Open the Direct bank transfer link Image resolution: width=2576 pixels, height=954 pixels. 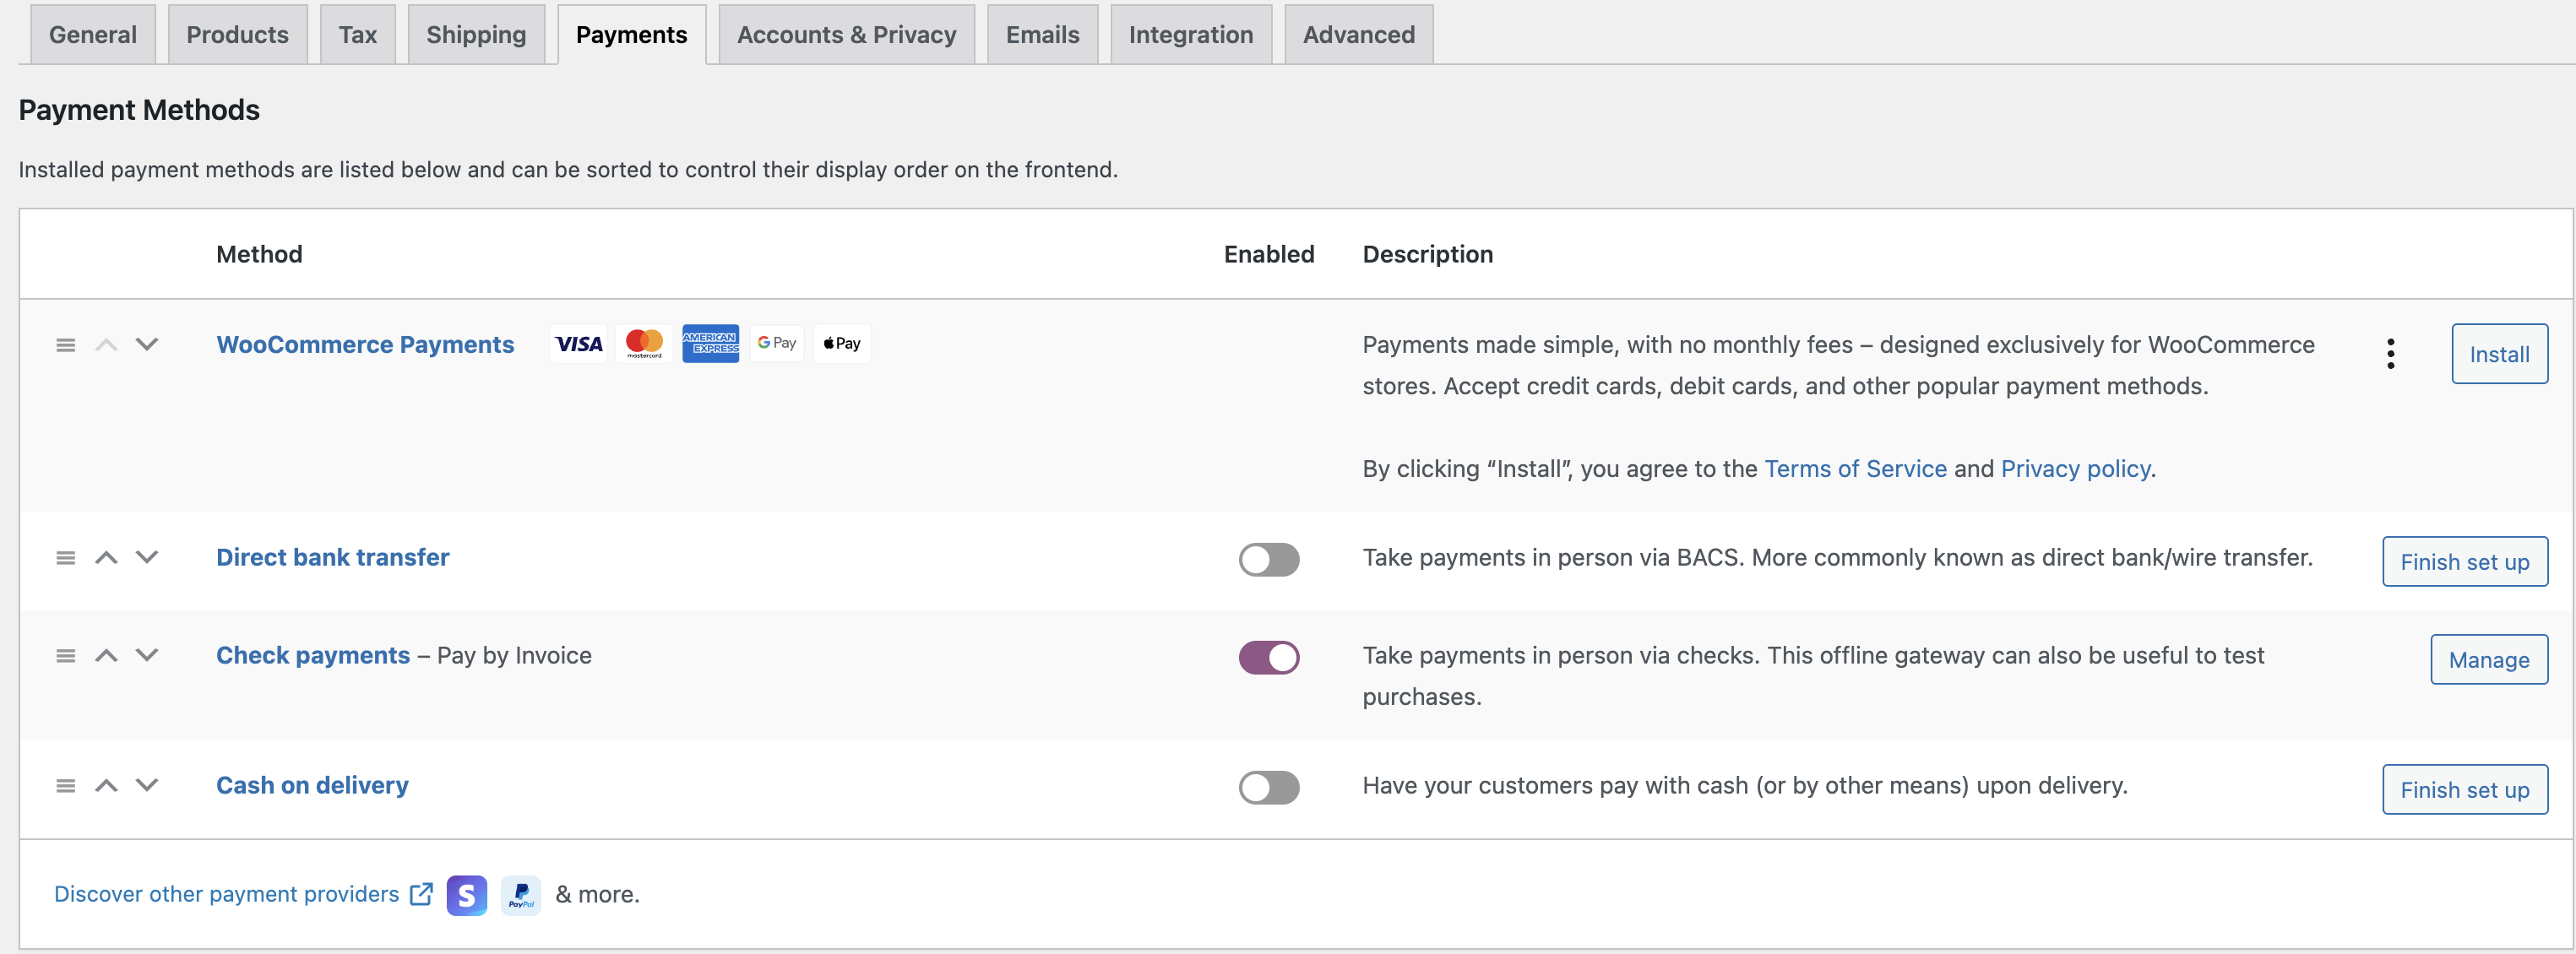[333, 558]
